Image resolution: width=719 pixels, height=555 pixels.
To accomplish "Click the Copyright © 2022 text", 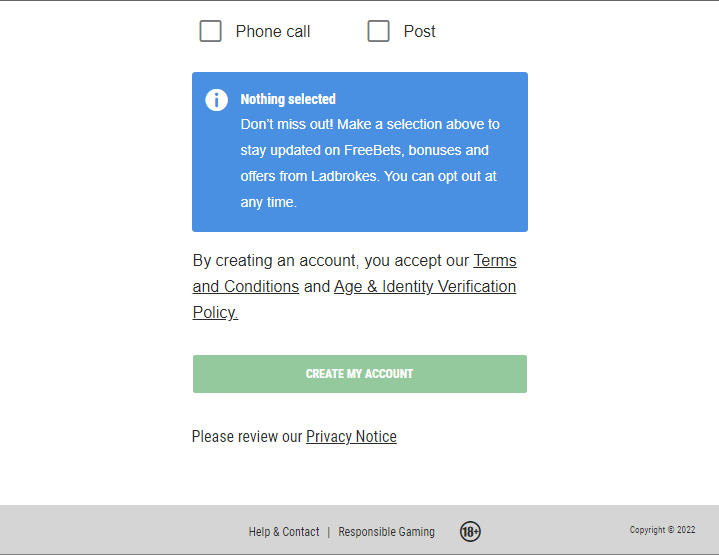I will [662, 530].
